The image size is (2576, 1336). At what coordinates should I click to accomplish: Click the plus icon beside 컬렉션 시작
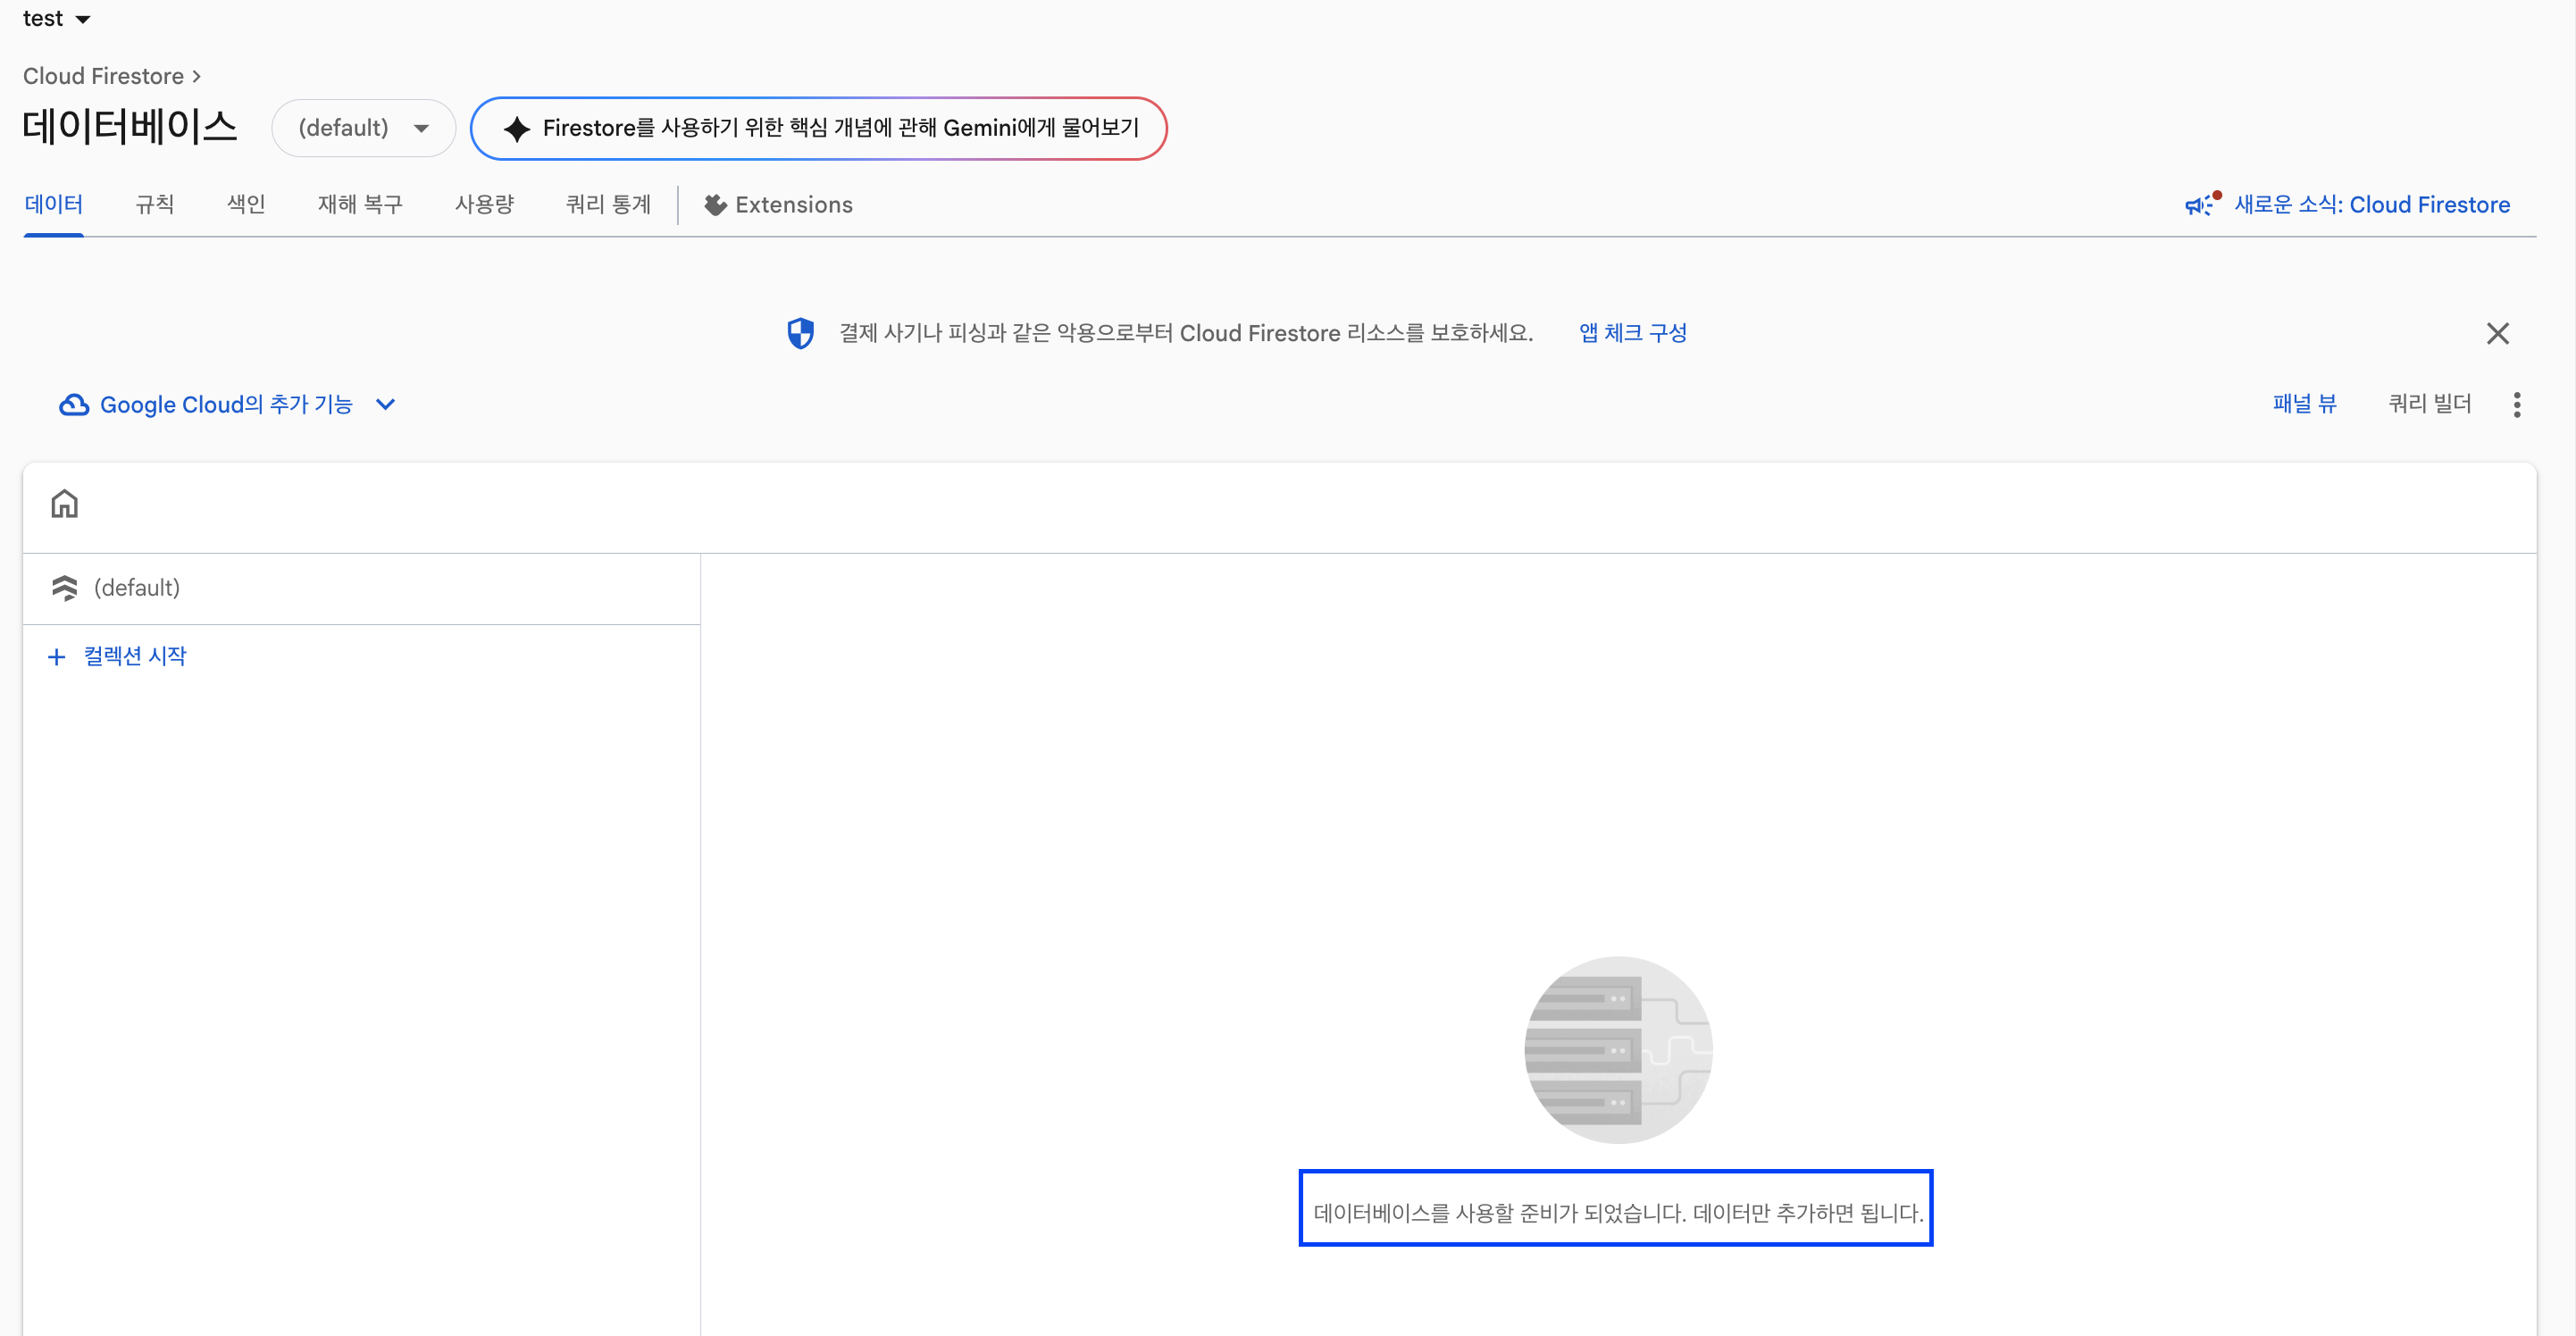pyautogui.click(x=56, y=657)
